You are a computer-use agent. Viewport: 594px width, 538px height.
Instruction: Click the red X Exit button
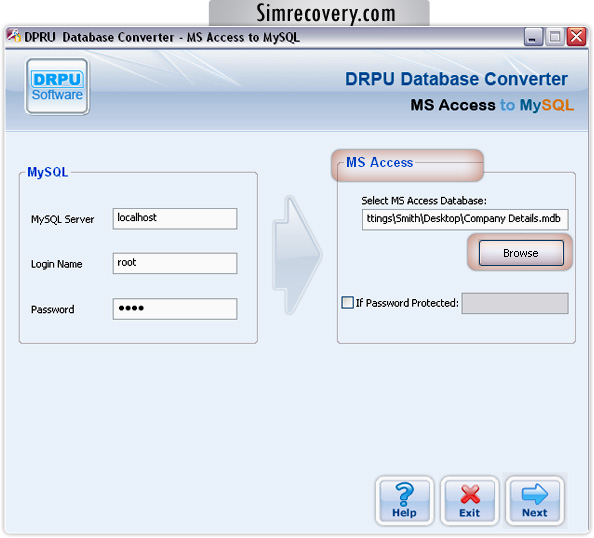coord(470,500)
